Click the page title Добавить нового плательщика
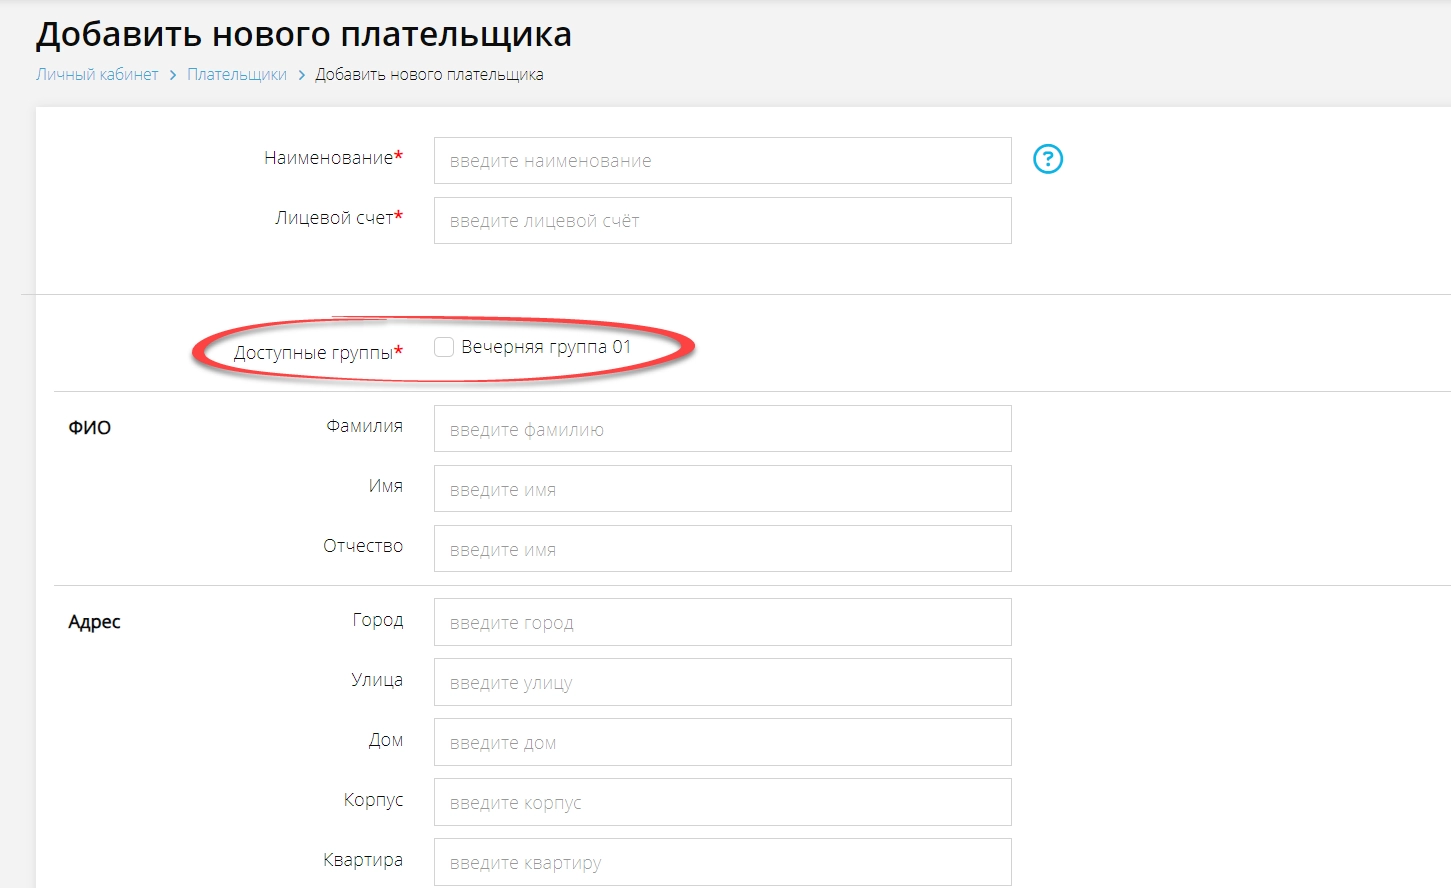Viewport: 1451px width, 888px height. [x=304, y=34]
